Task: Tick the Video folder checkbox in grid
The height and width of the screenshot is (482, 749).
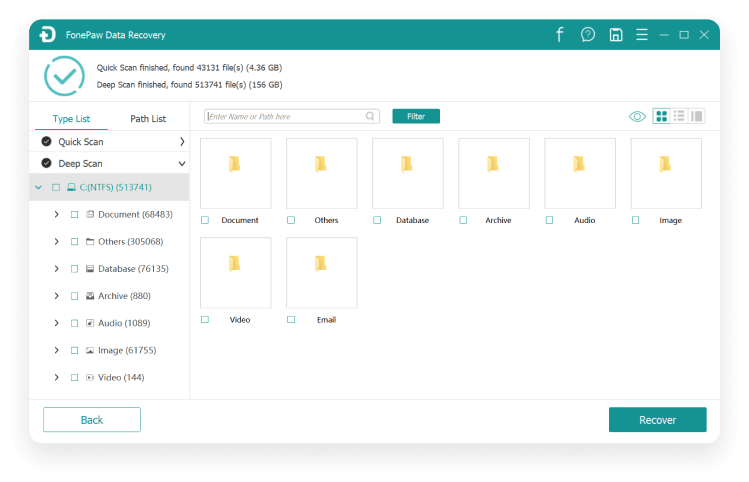Action: tap(205, 320)
